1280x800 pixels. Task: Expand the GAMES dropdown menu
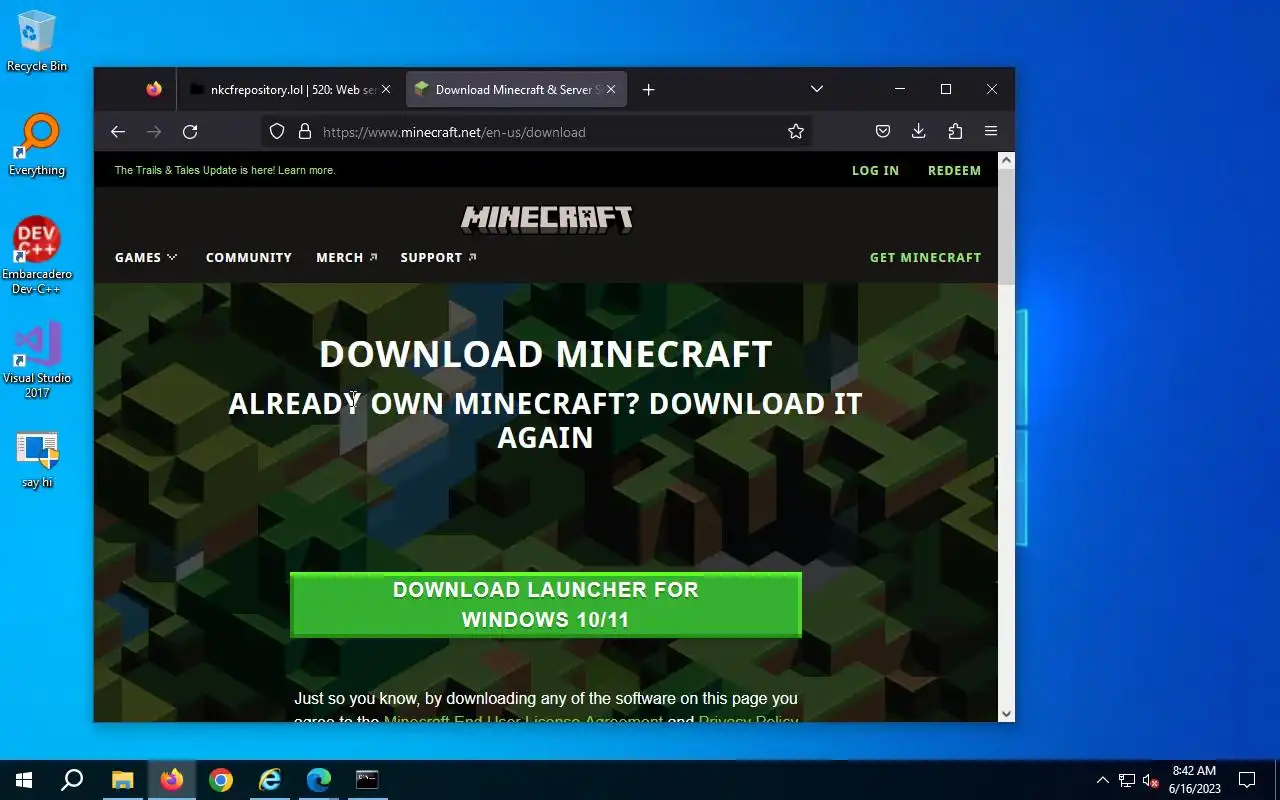click(146, 258)
